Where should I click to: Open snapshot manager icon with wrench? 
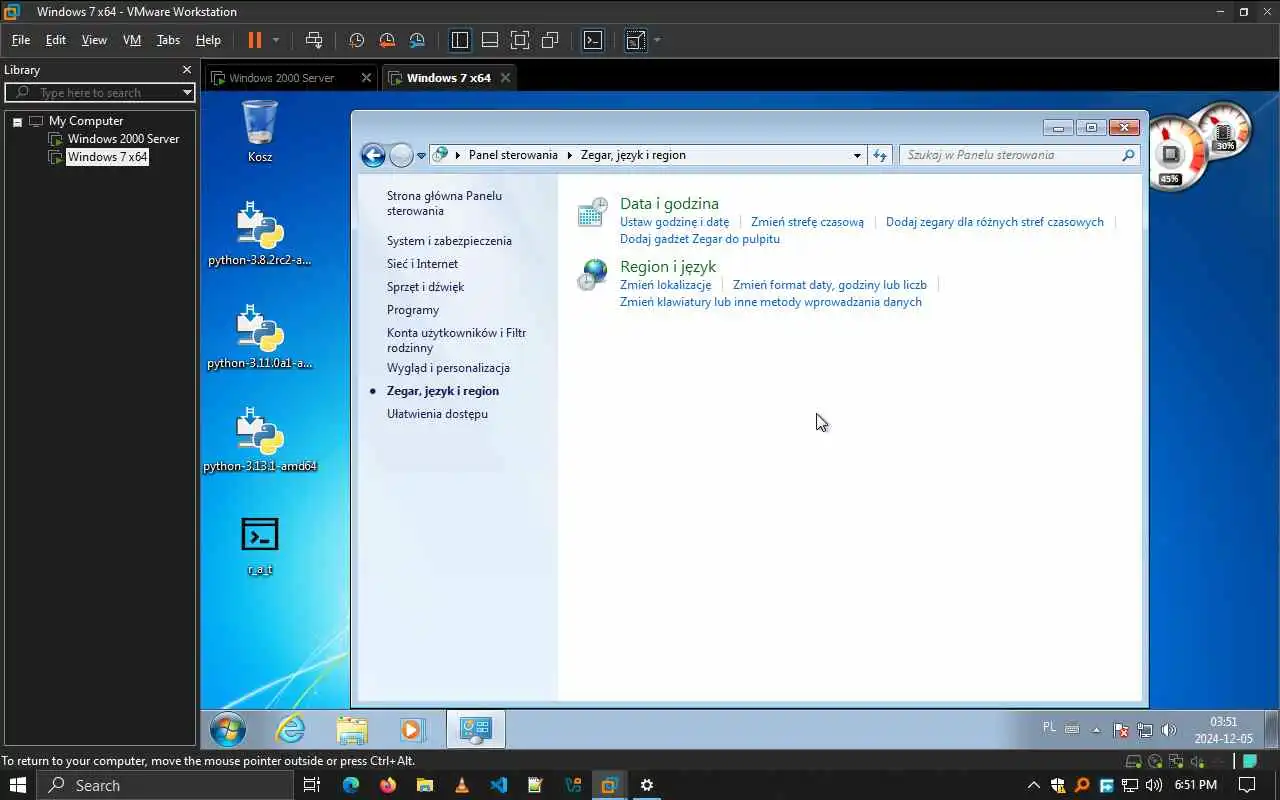point(417,40)
